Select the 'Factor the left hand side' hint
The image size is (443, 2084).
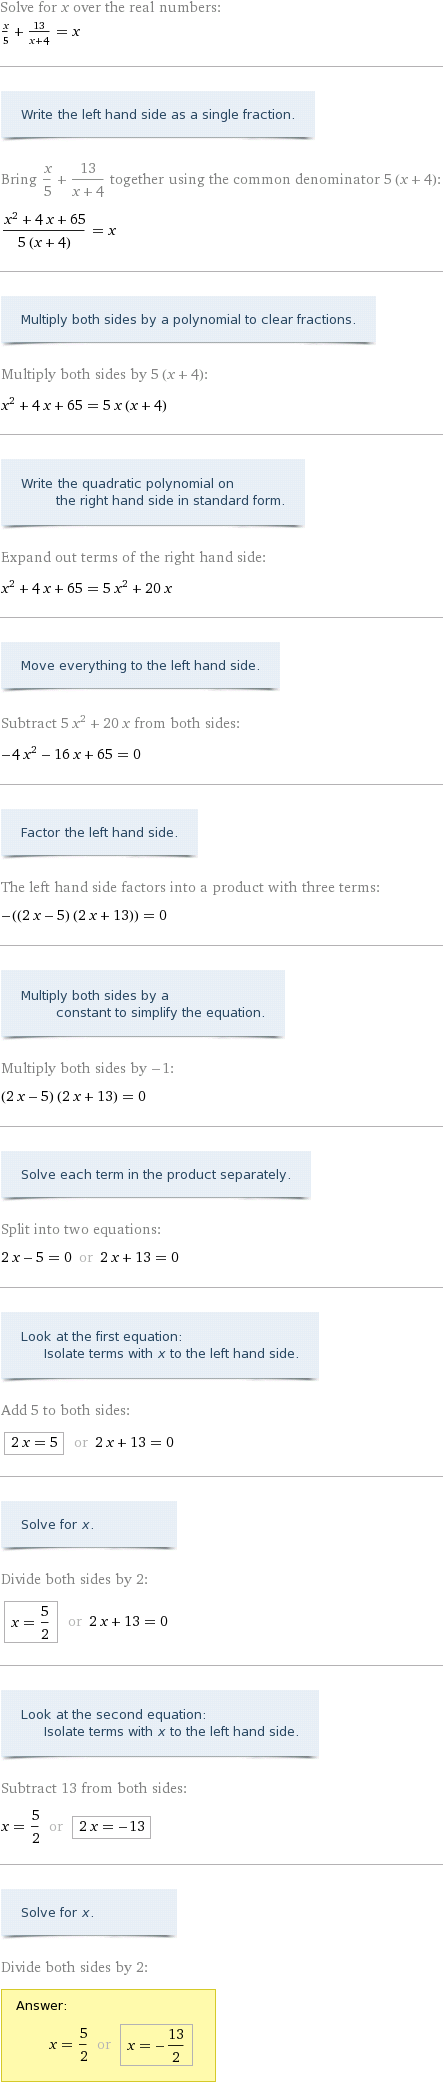[99, 833]
